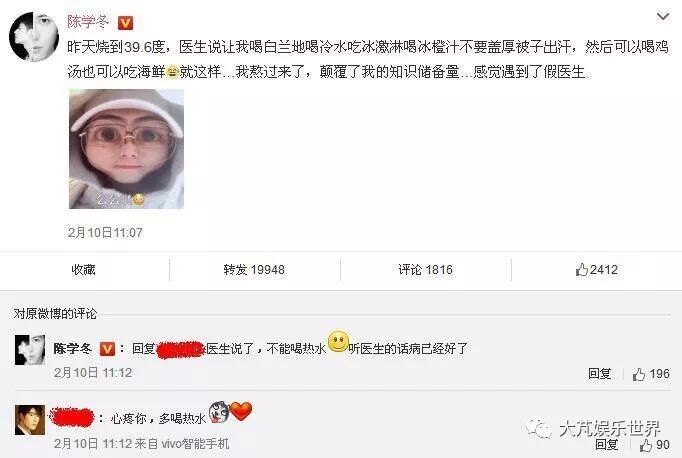Click the post timestamp 2月10日 11:07
This screenshot has width=682, height=458.
tap(105, 232)
